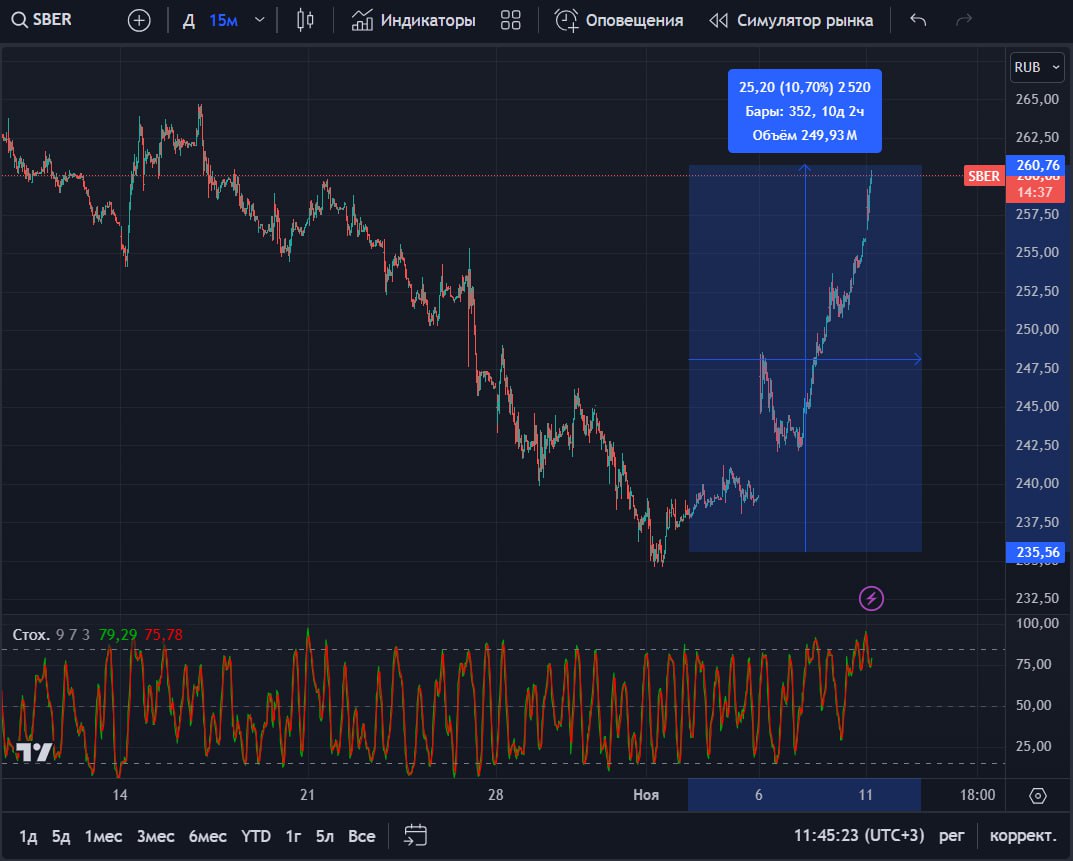Select the YTD date range
The width and height of the screenshot is (1073, 861).
pos(256,836)
